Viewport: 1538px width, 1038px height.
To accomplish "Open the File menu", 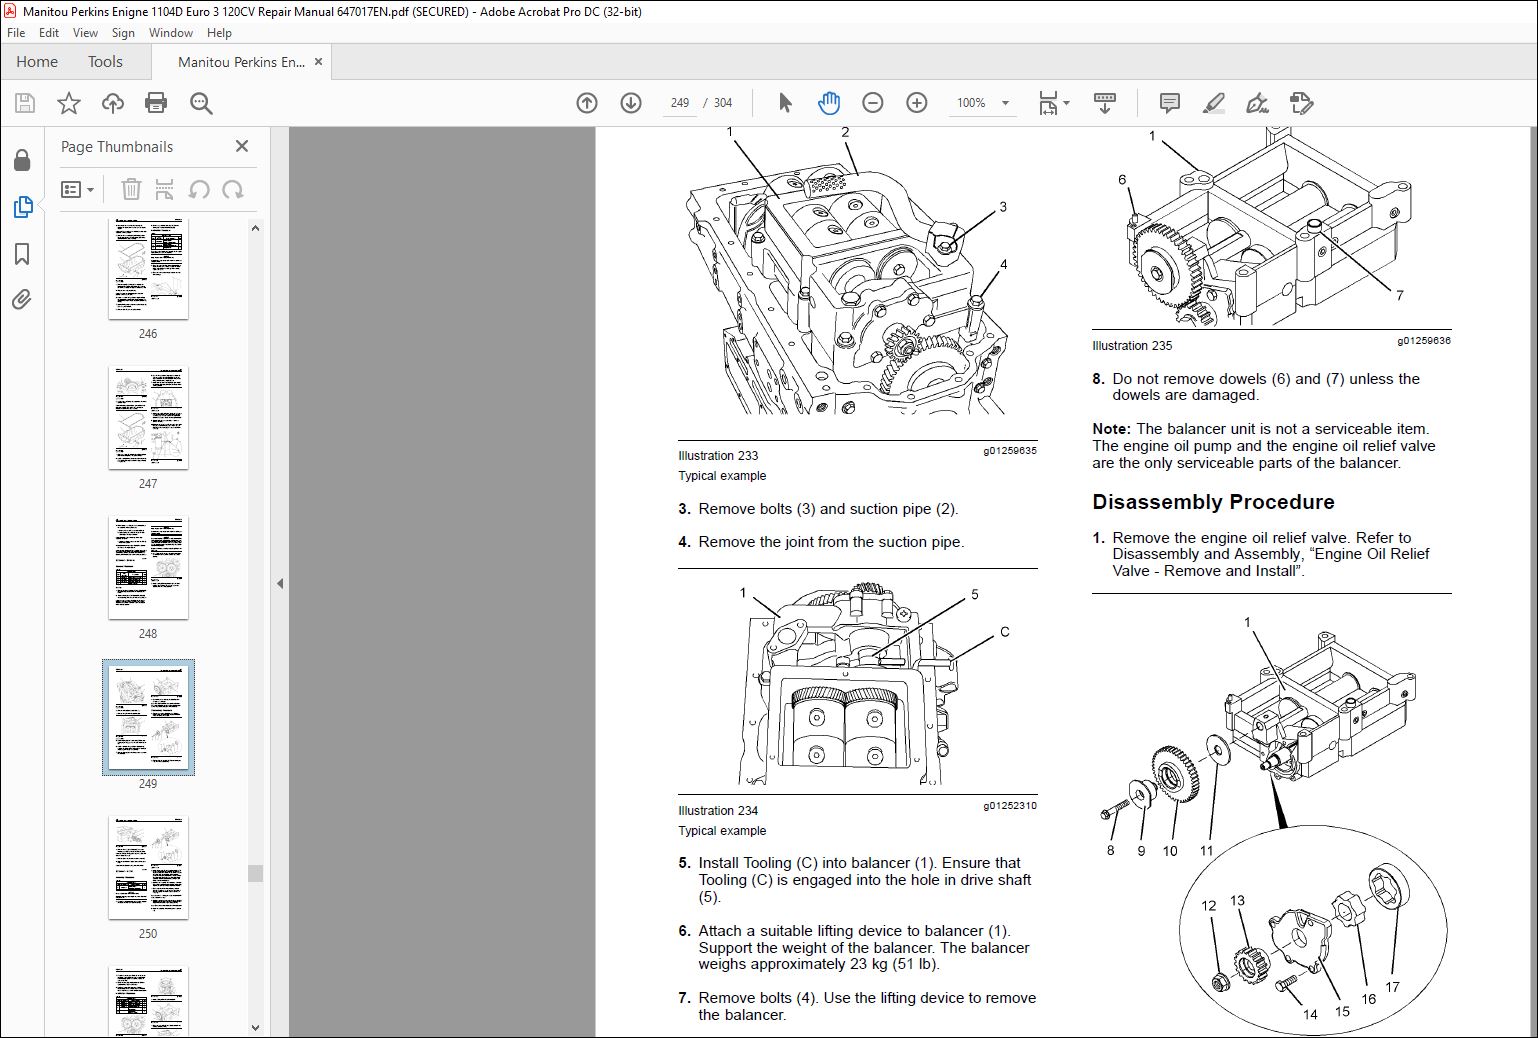I will [16, 33].
